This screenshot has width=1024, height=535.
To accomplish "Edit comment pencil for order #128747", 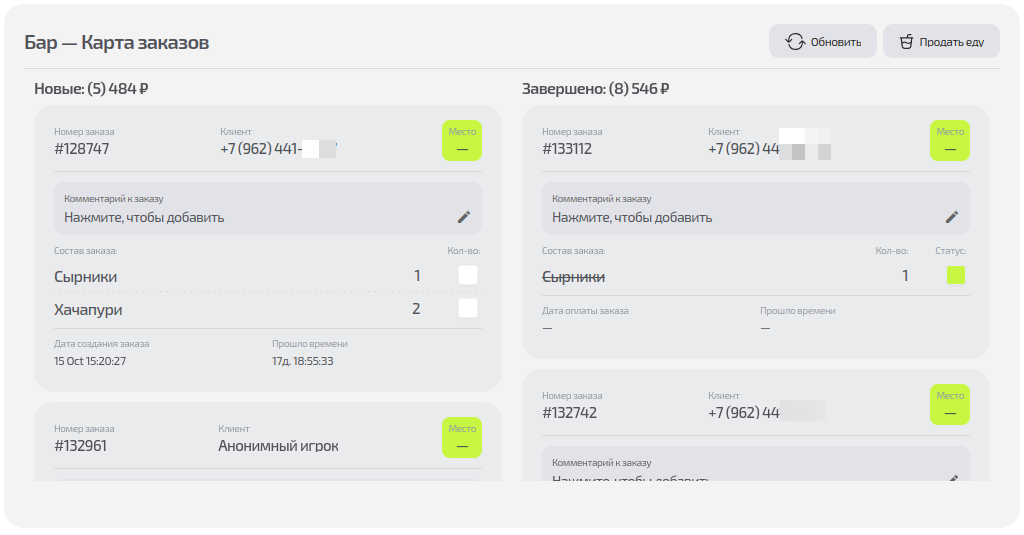I will point(463,216).
